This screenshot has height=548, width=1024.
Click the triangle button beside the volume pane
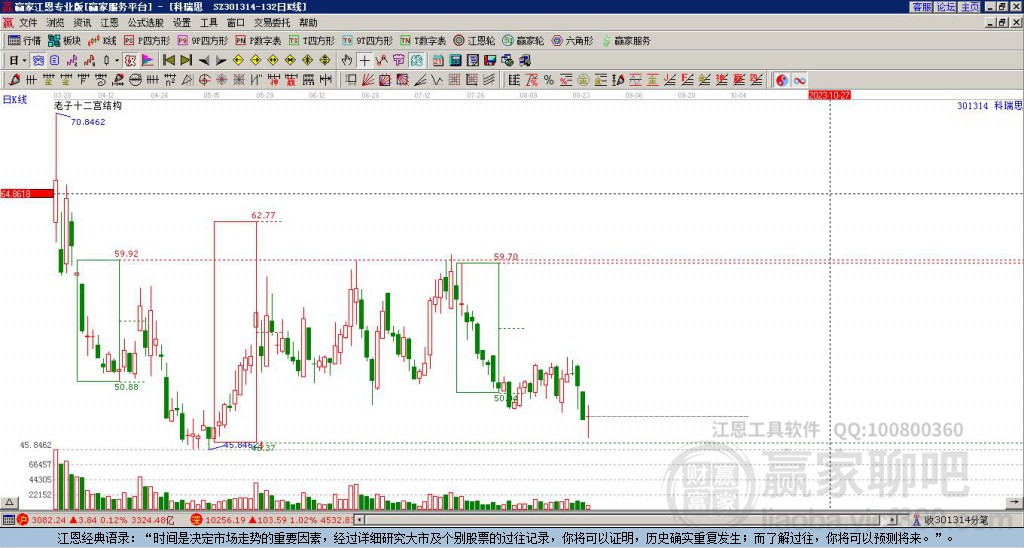(9, 502)
